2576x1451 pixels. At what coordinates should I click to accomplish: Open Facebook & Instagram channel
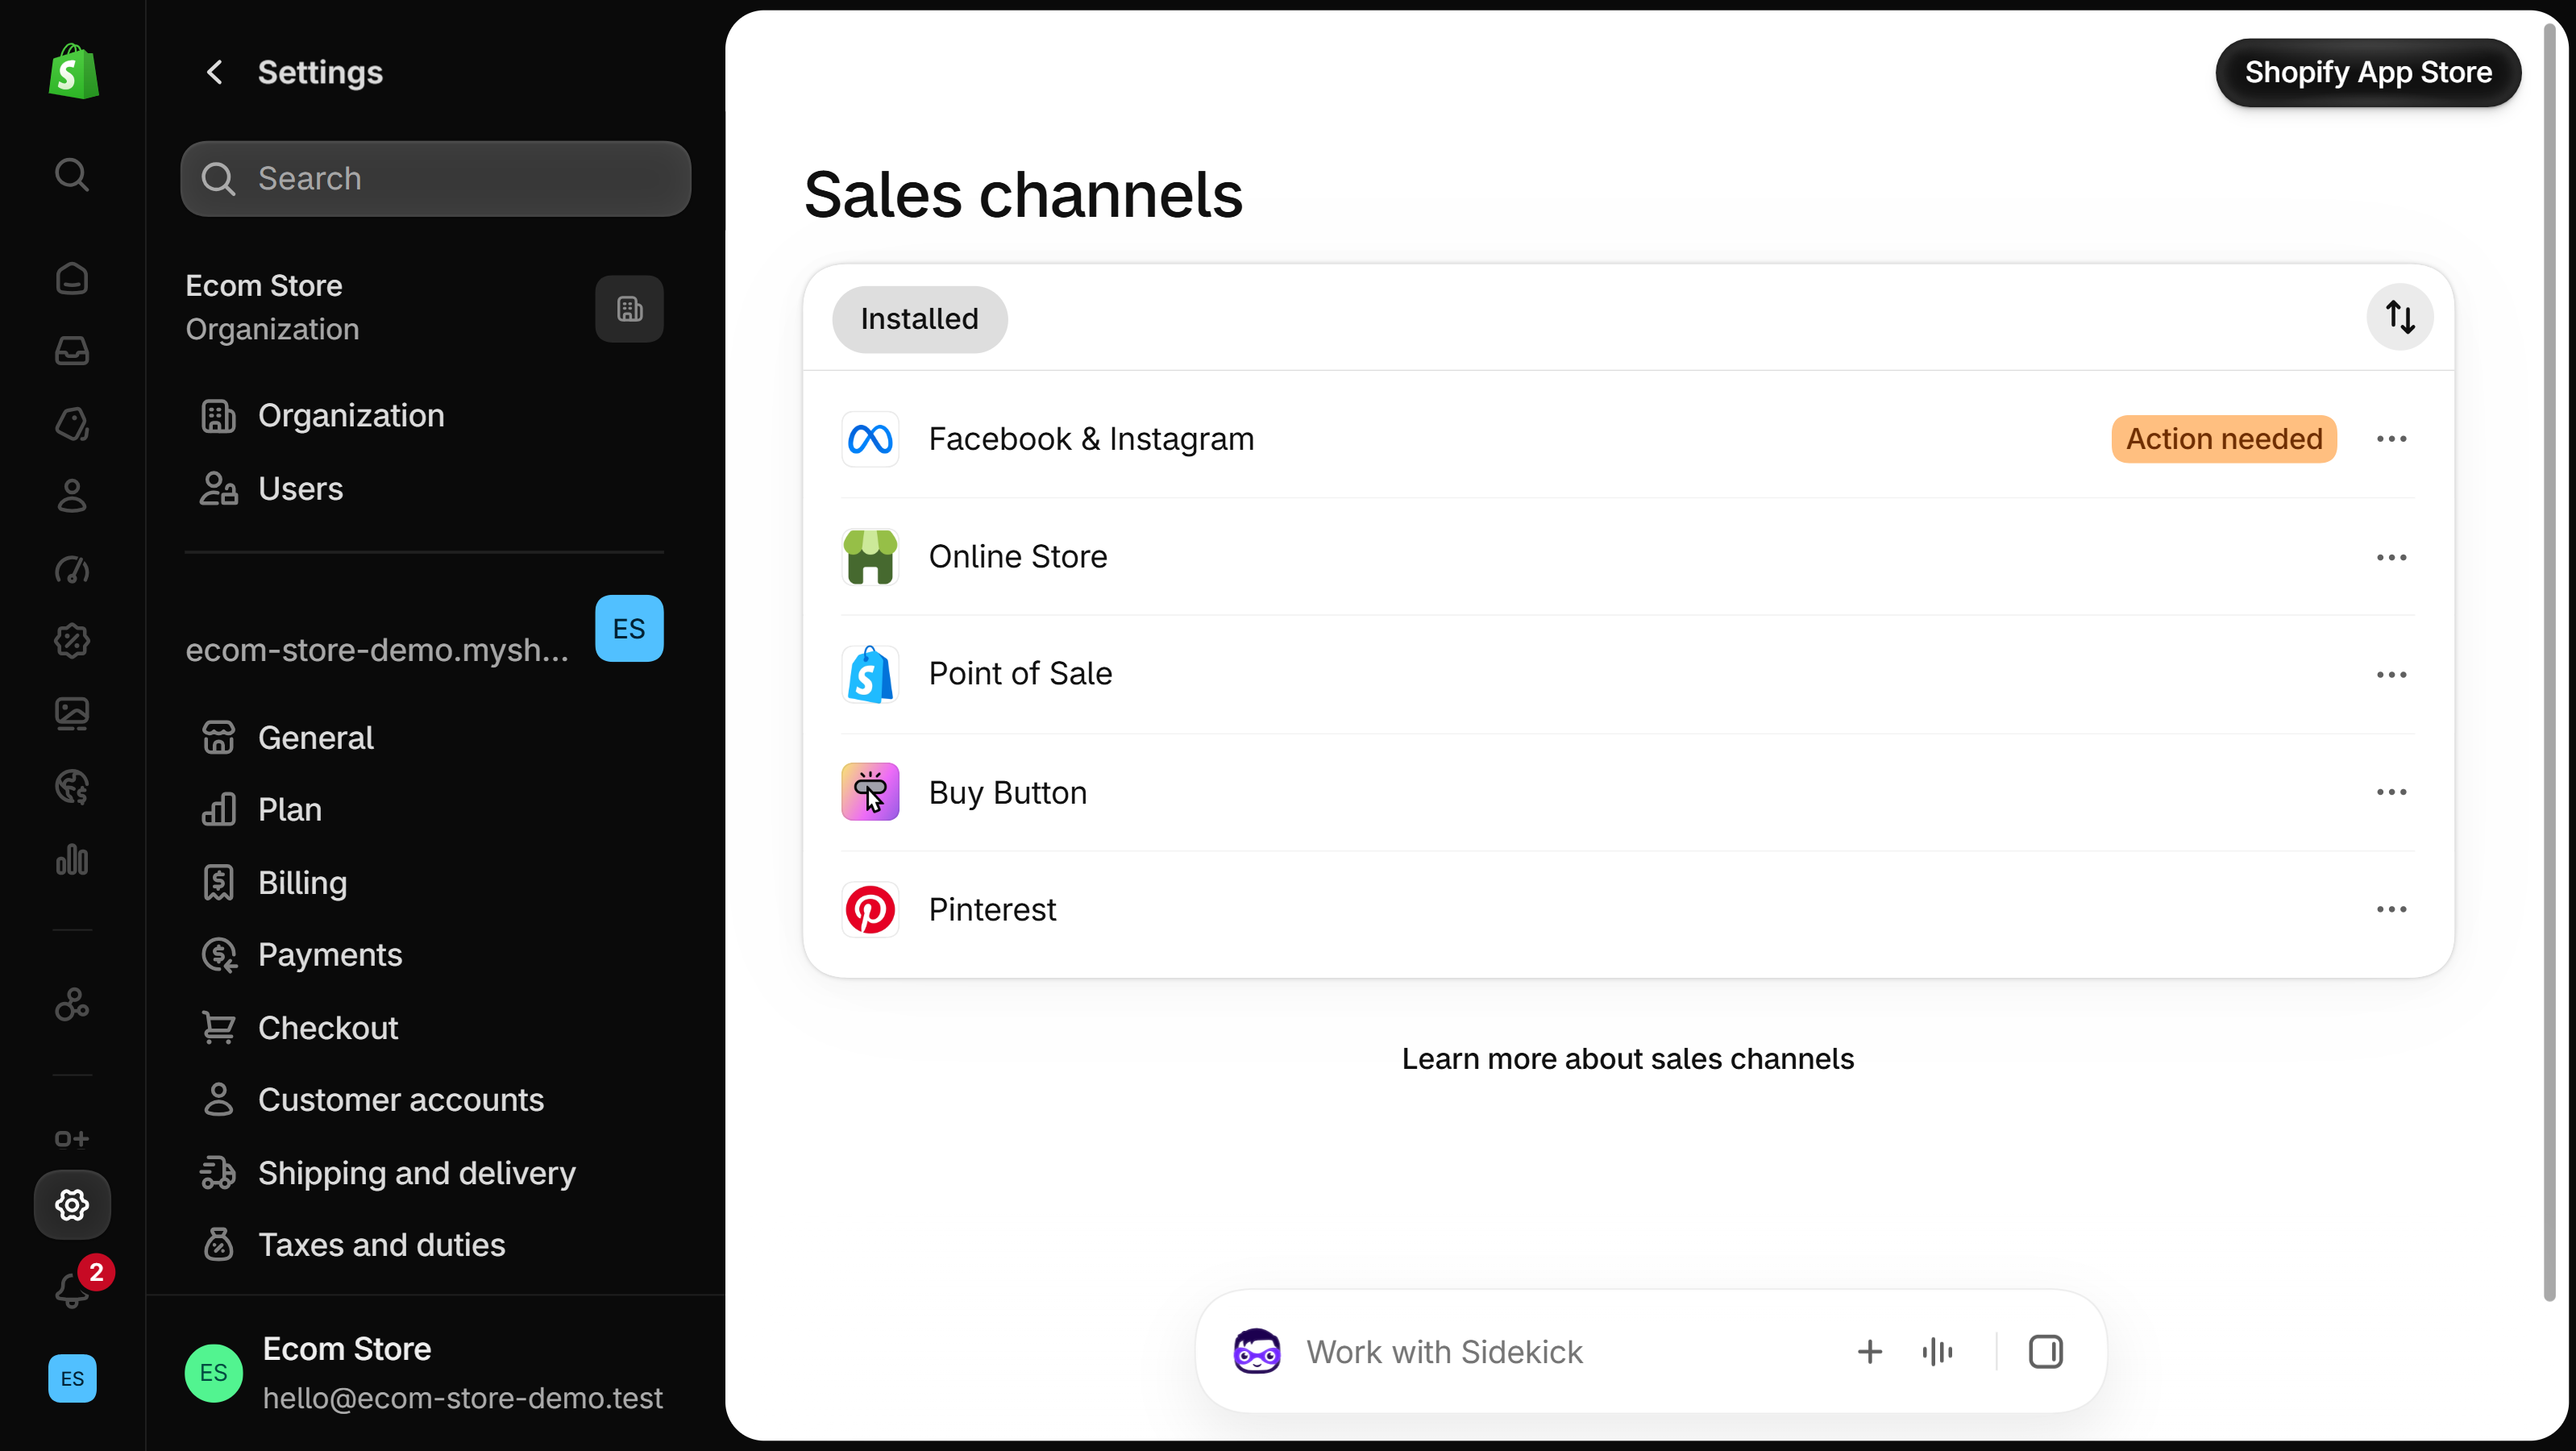coord(1628,439)
